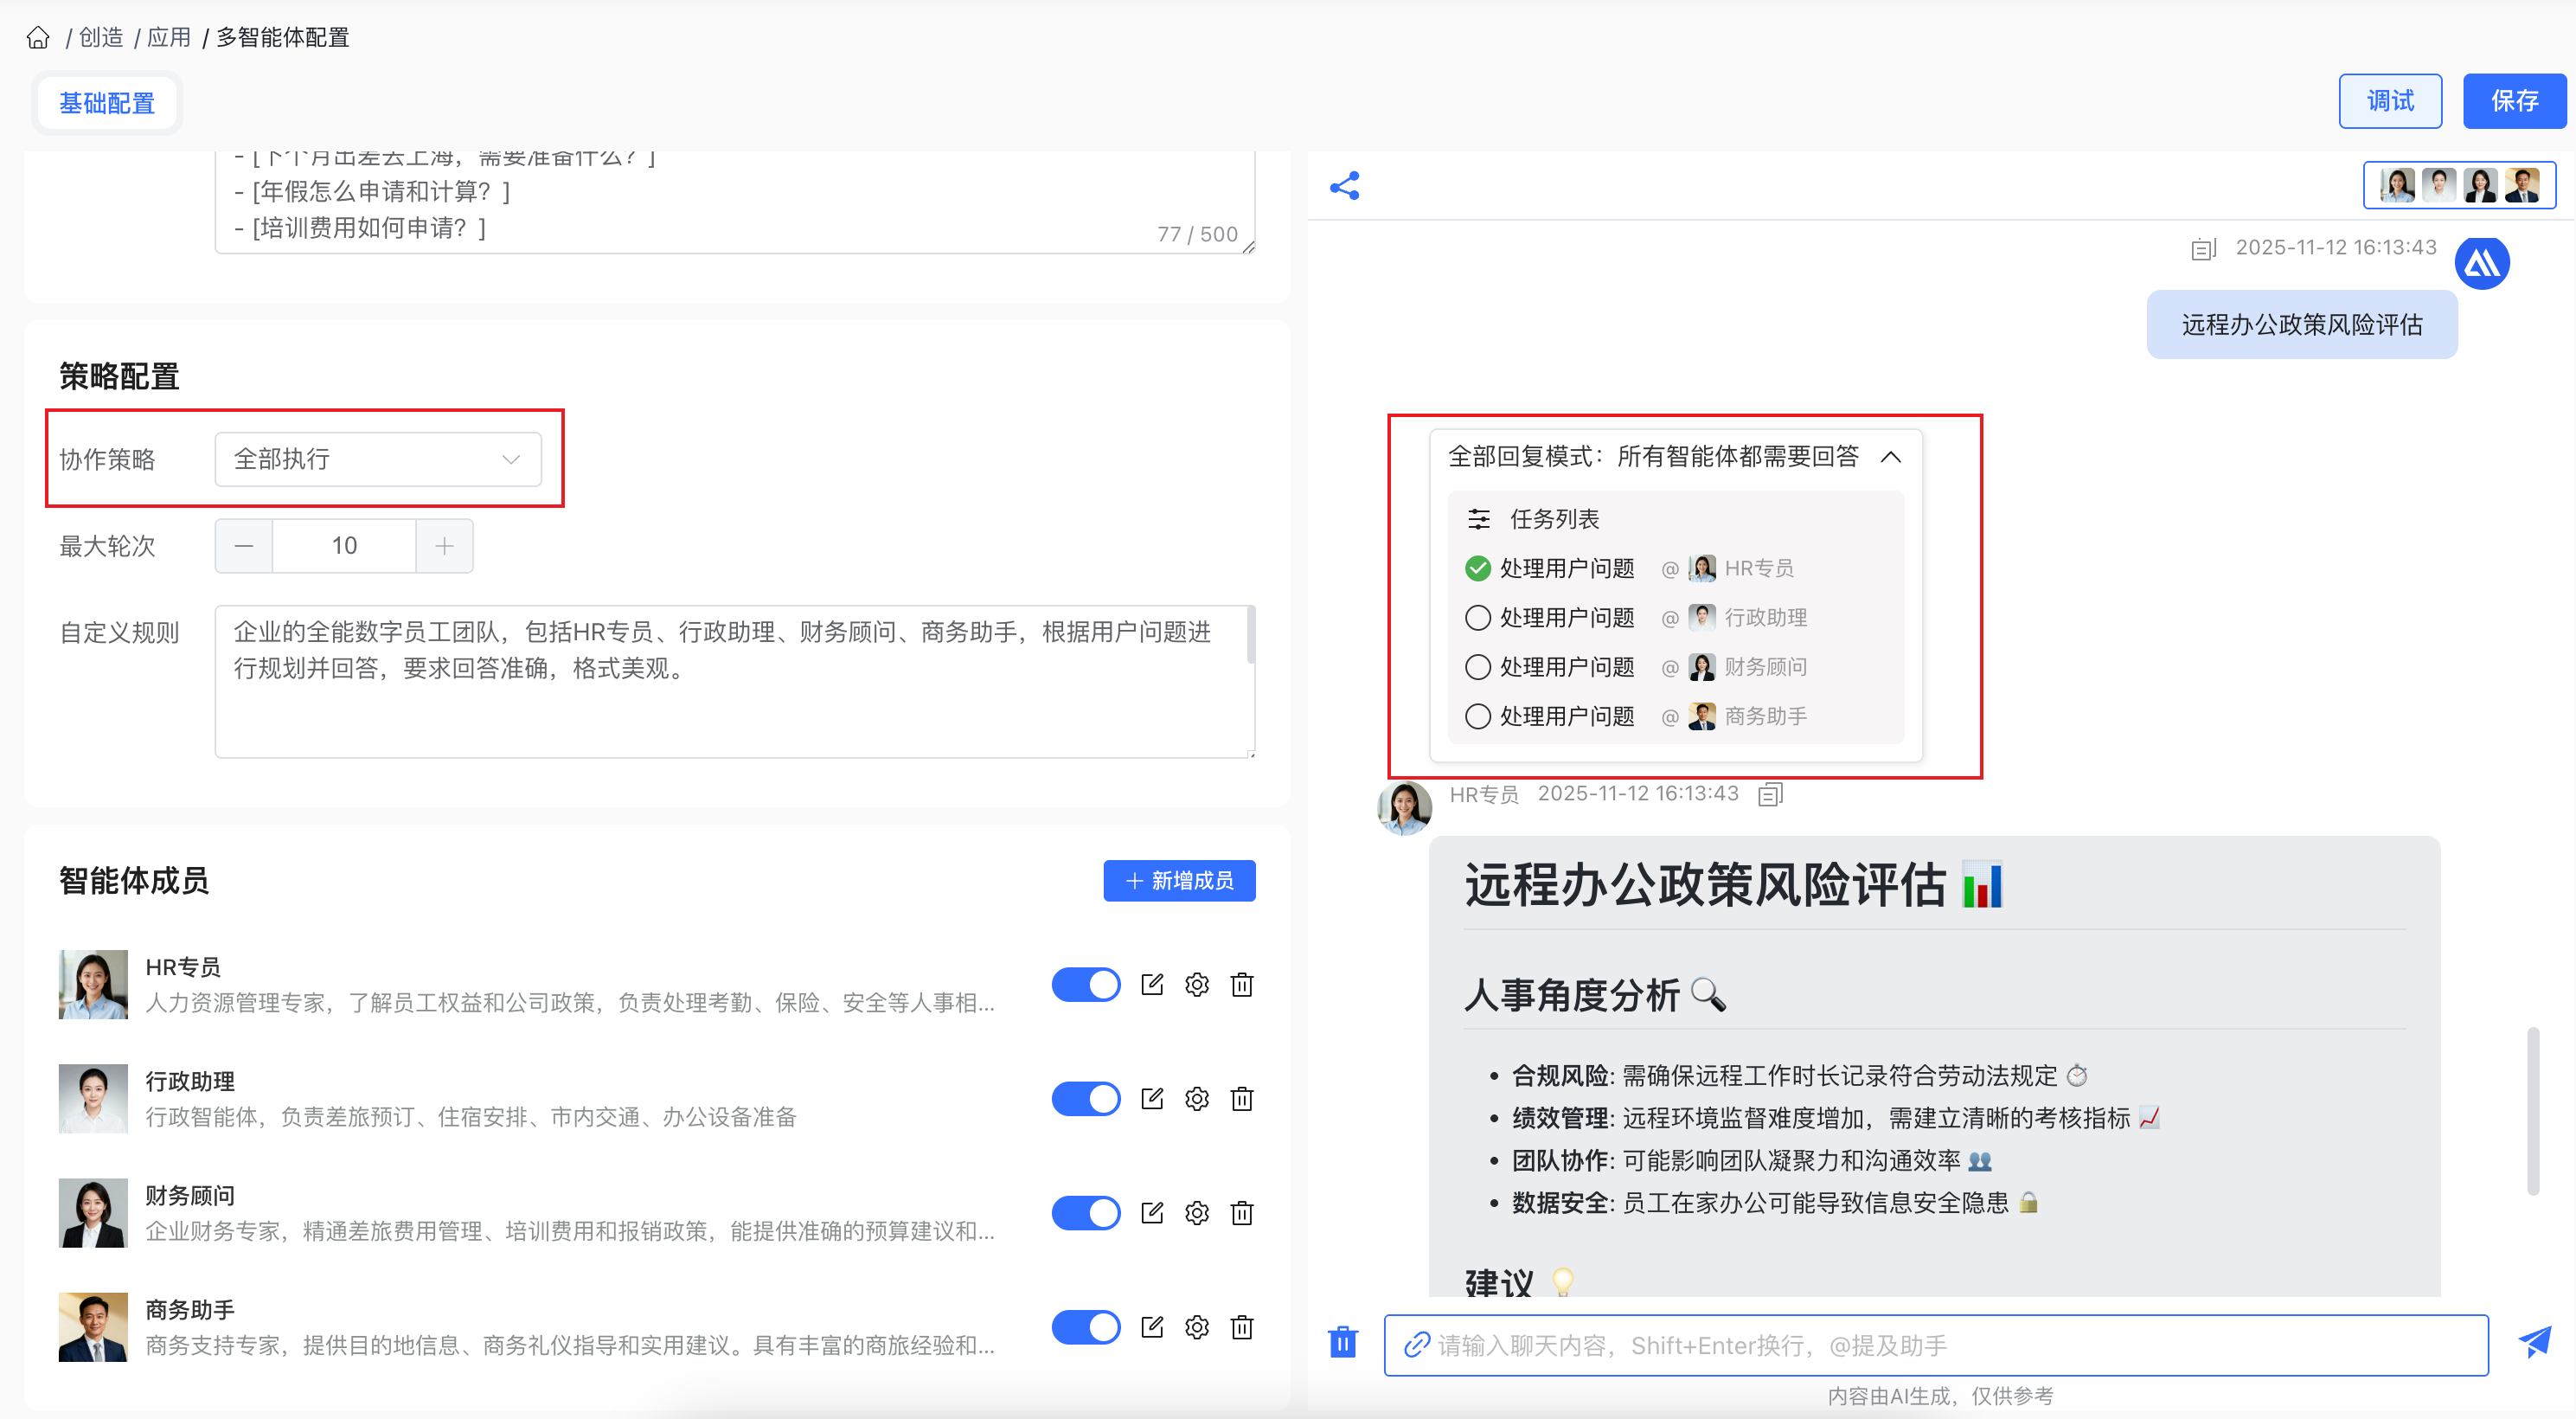Clear chat with blue trash icon
The image size is (2576, 1419).
tap(1343, 1343)
